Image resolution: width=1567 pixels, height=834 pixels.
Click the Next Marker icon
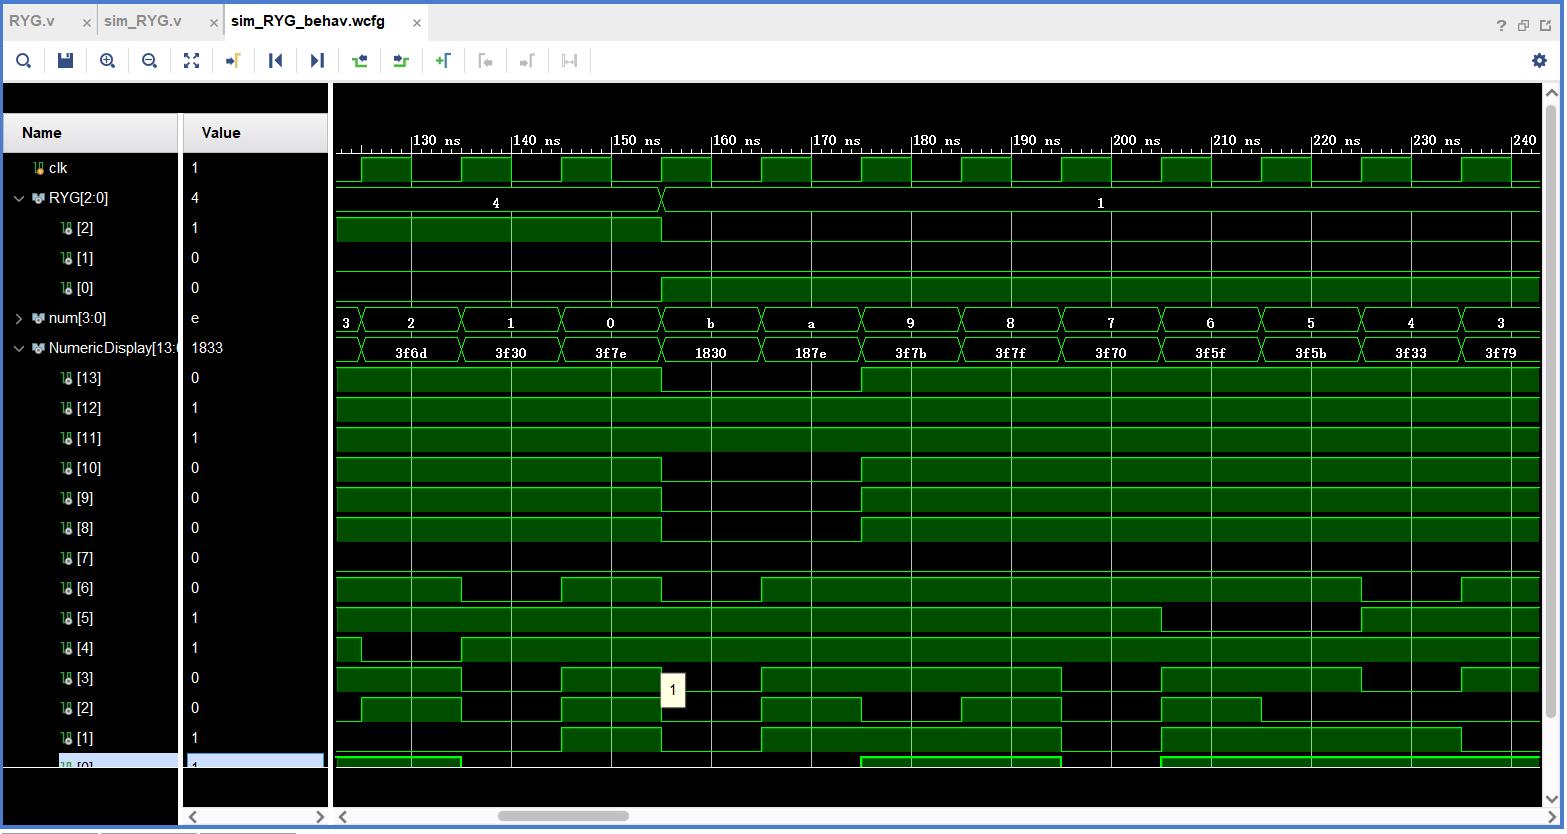[527, 61]
